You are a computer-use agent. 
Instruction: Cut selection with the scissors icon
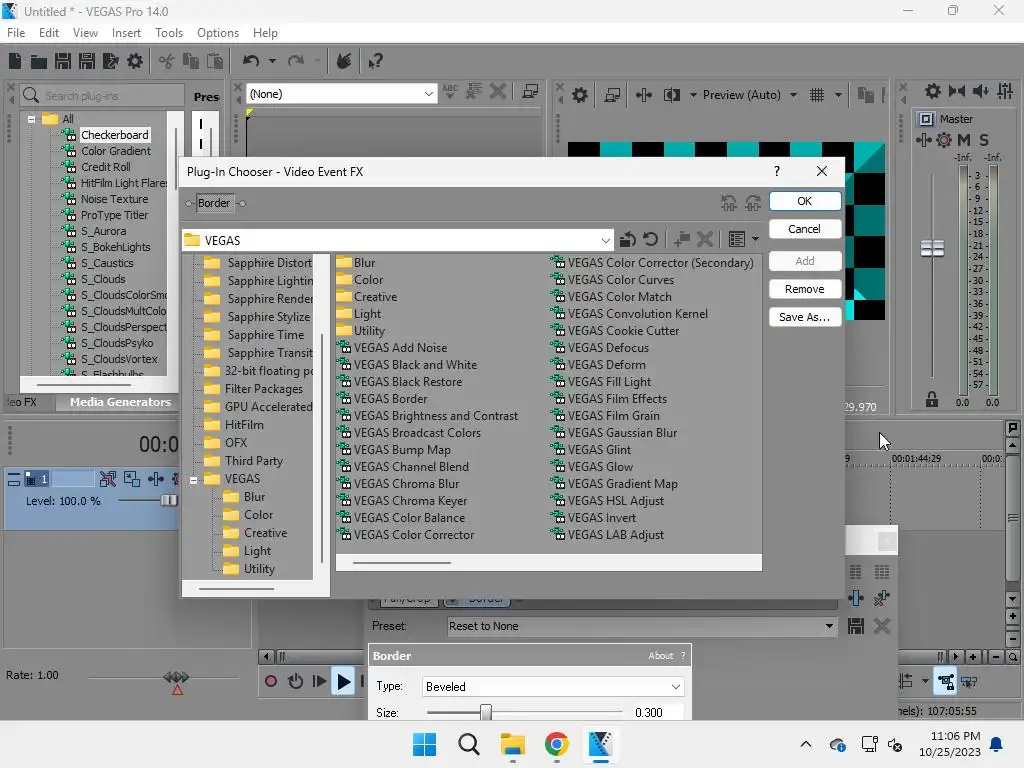pos(167,61)
